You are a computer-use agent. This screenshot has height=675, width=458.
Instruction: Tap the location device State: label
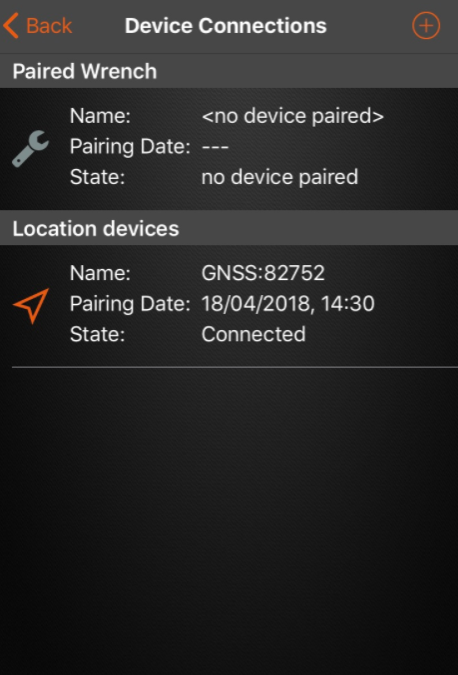coord(97,334)
